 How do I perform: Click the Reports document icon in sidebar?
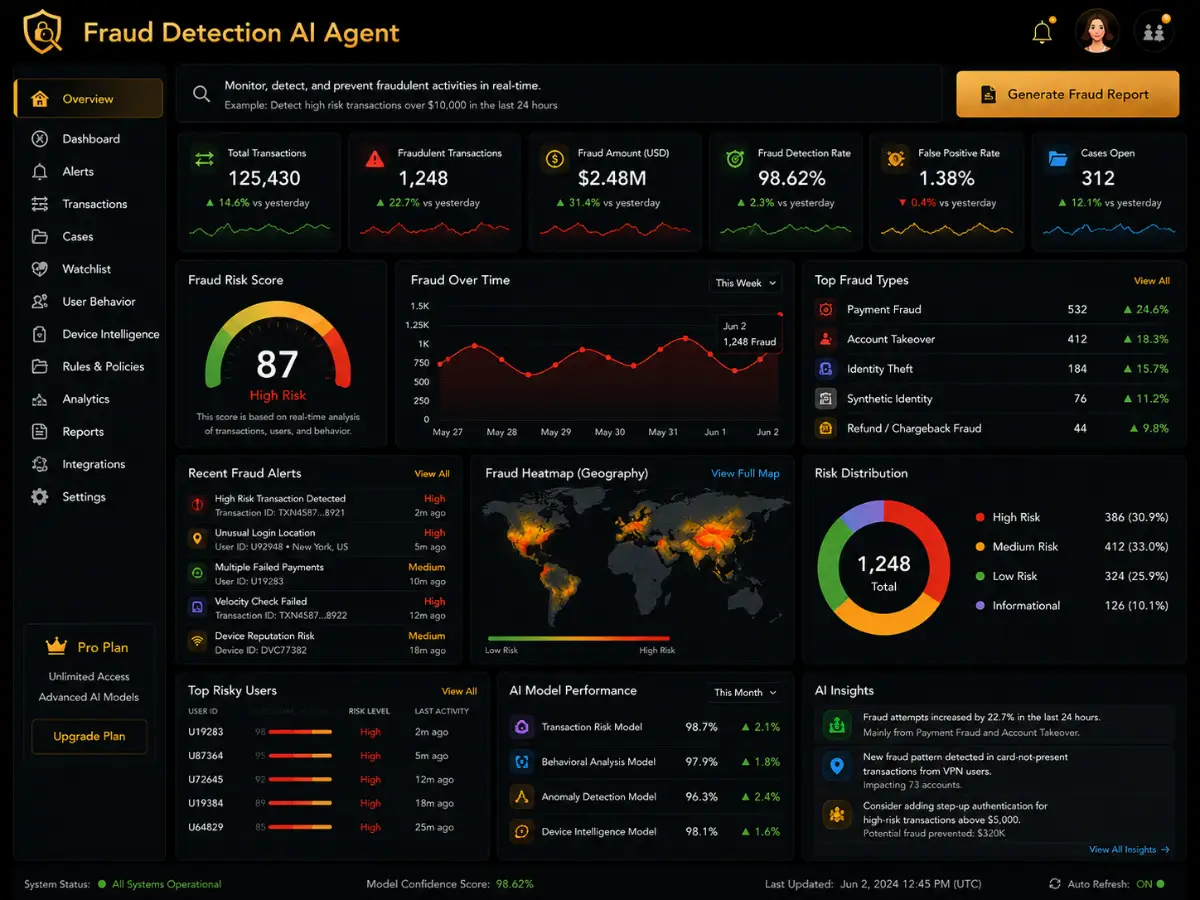pyautogui.click(x=40, y=432)
